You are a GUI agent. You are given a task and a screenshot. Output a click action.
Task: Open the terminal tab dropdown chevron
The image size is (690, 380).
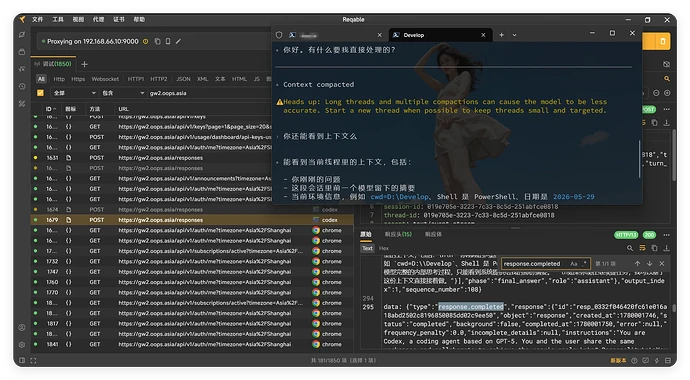tap(514, 35)
